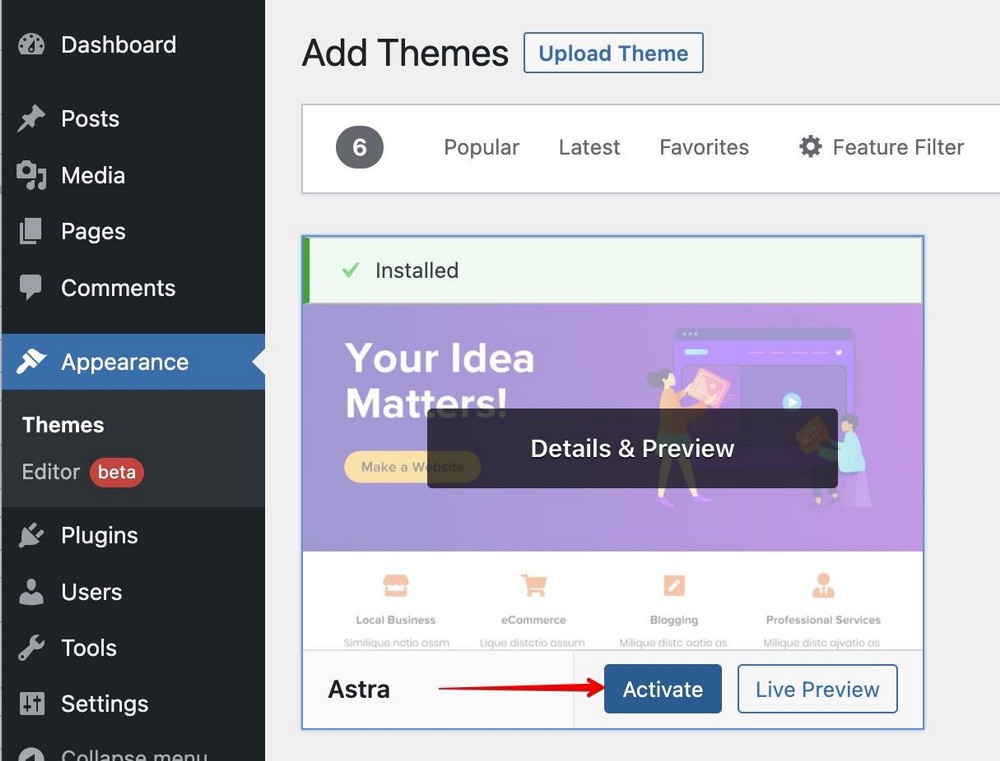Click the Dashboard gauge icon
1000x761 pixels.
pyautogui.click(x=31, y=45)
